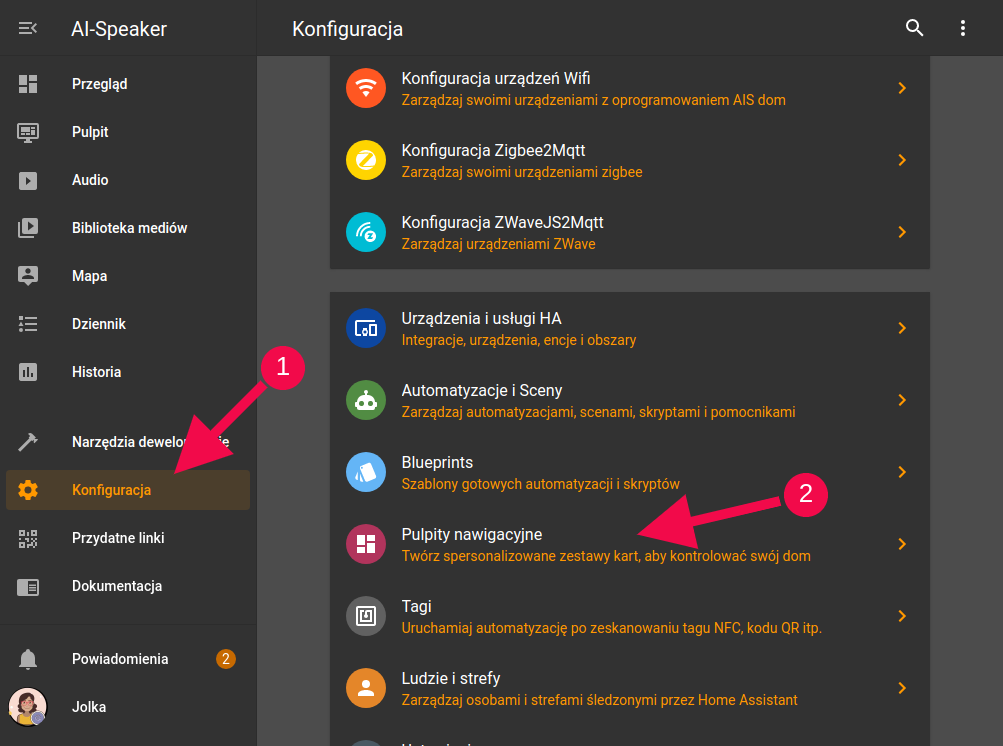Click the Dziennik list icon
The height and width of the screenshot is (746, 1003).
click(x=28, y=324)
